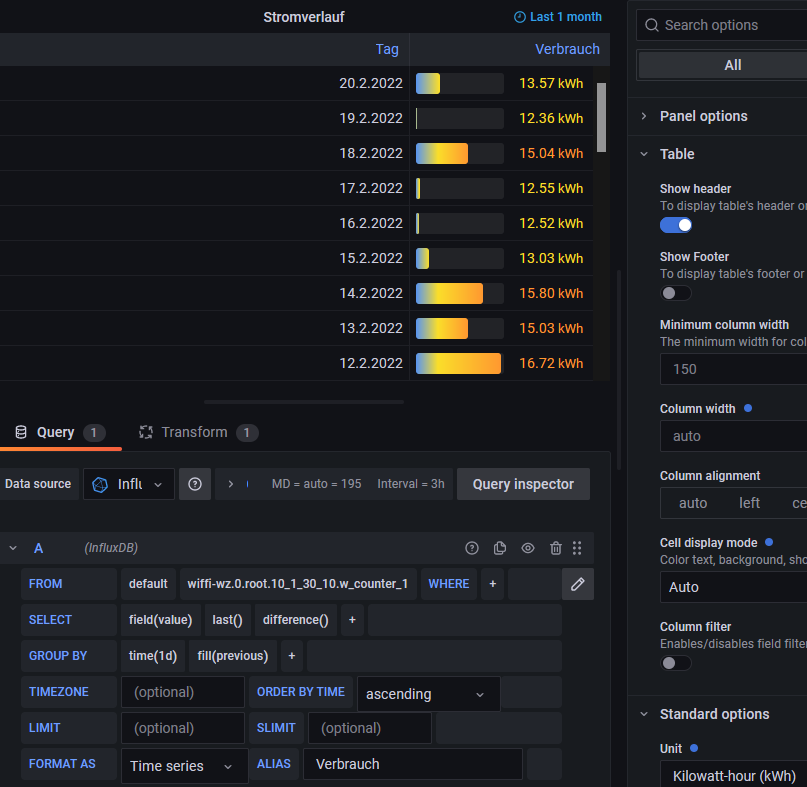The height and width of the screenshot is (787, 807).
Task: Open the Query inspector
Action: pyautogui.click(x=523, y=484)
